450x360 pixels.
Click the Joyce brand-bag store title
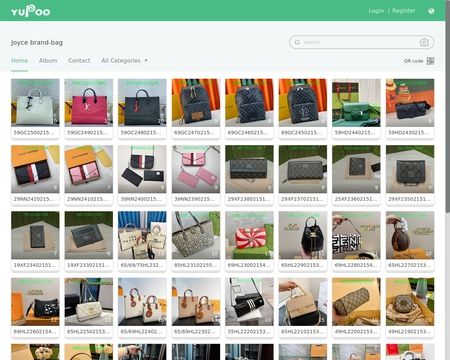[x=37, y=42]
